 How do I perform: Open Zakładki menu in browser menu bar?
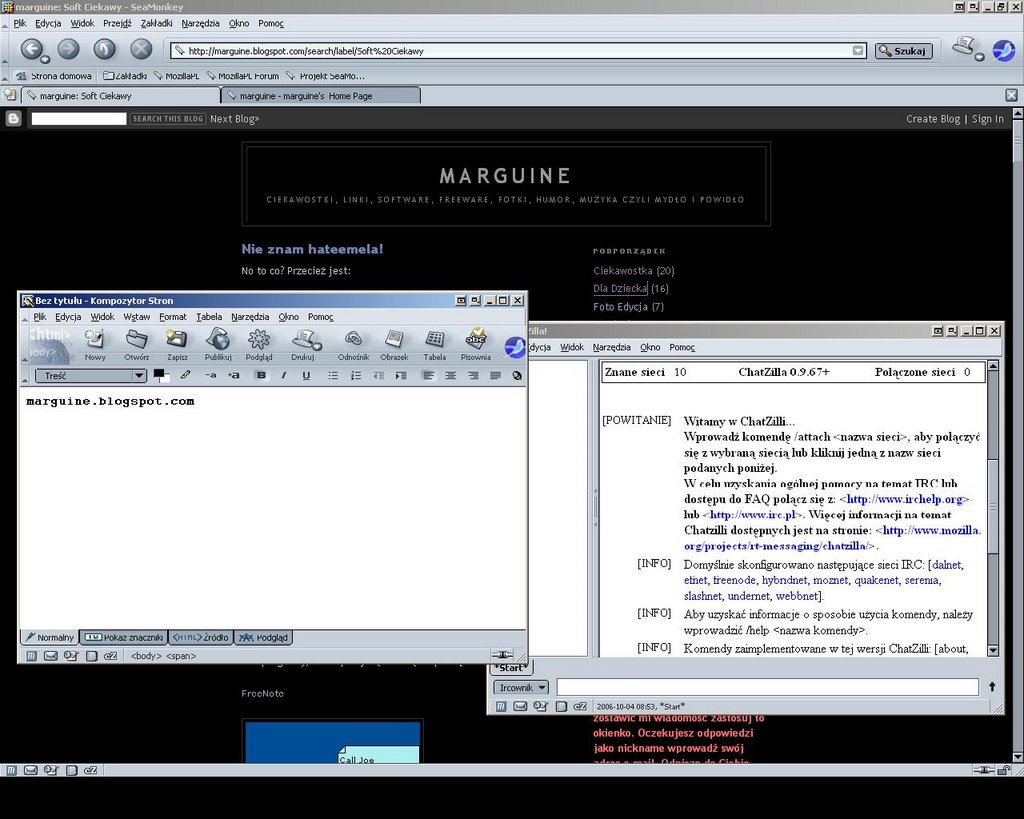pos(156,23)
